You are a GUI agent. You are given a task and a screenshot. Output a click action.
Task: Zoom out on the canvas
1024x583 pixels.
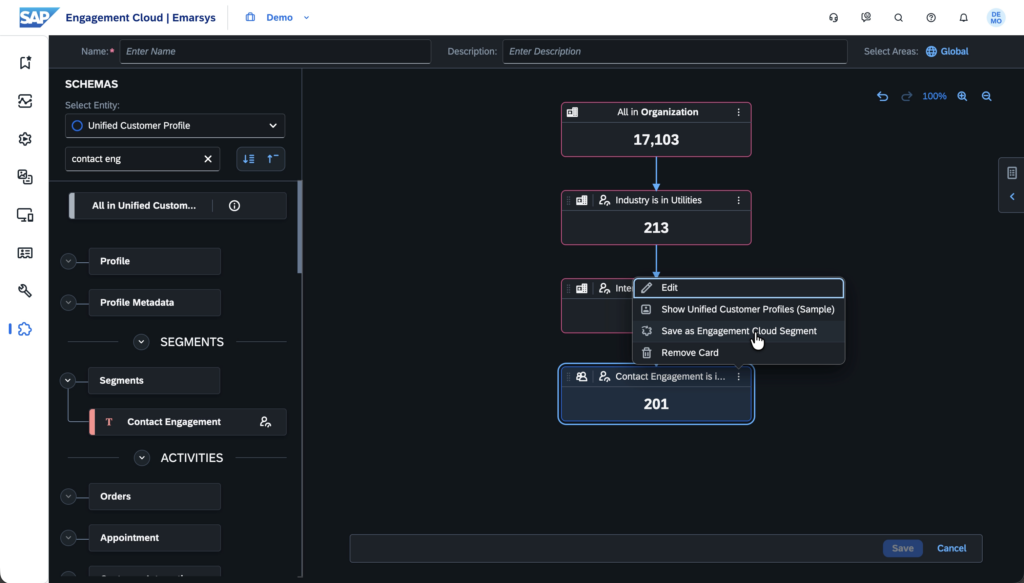click(x=987, y=96)
